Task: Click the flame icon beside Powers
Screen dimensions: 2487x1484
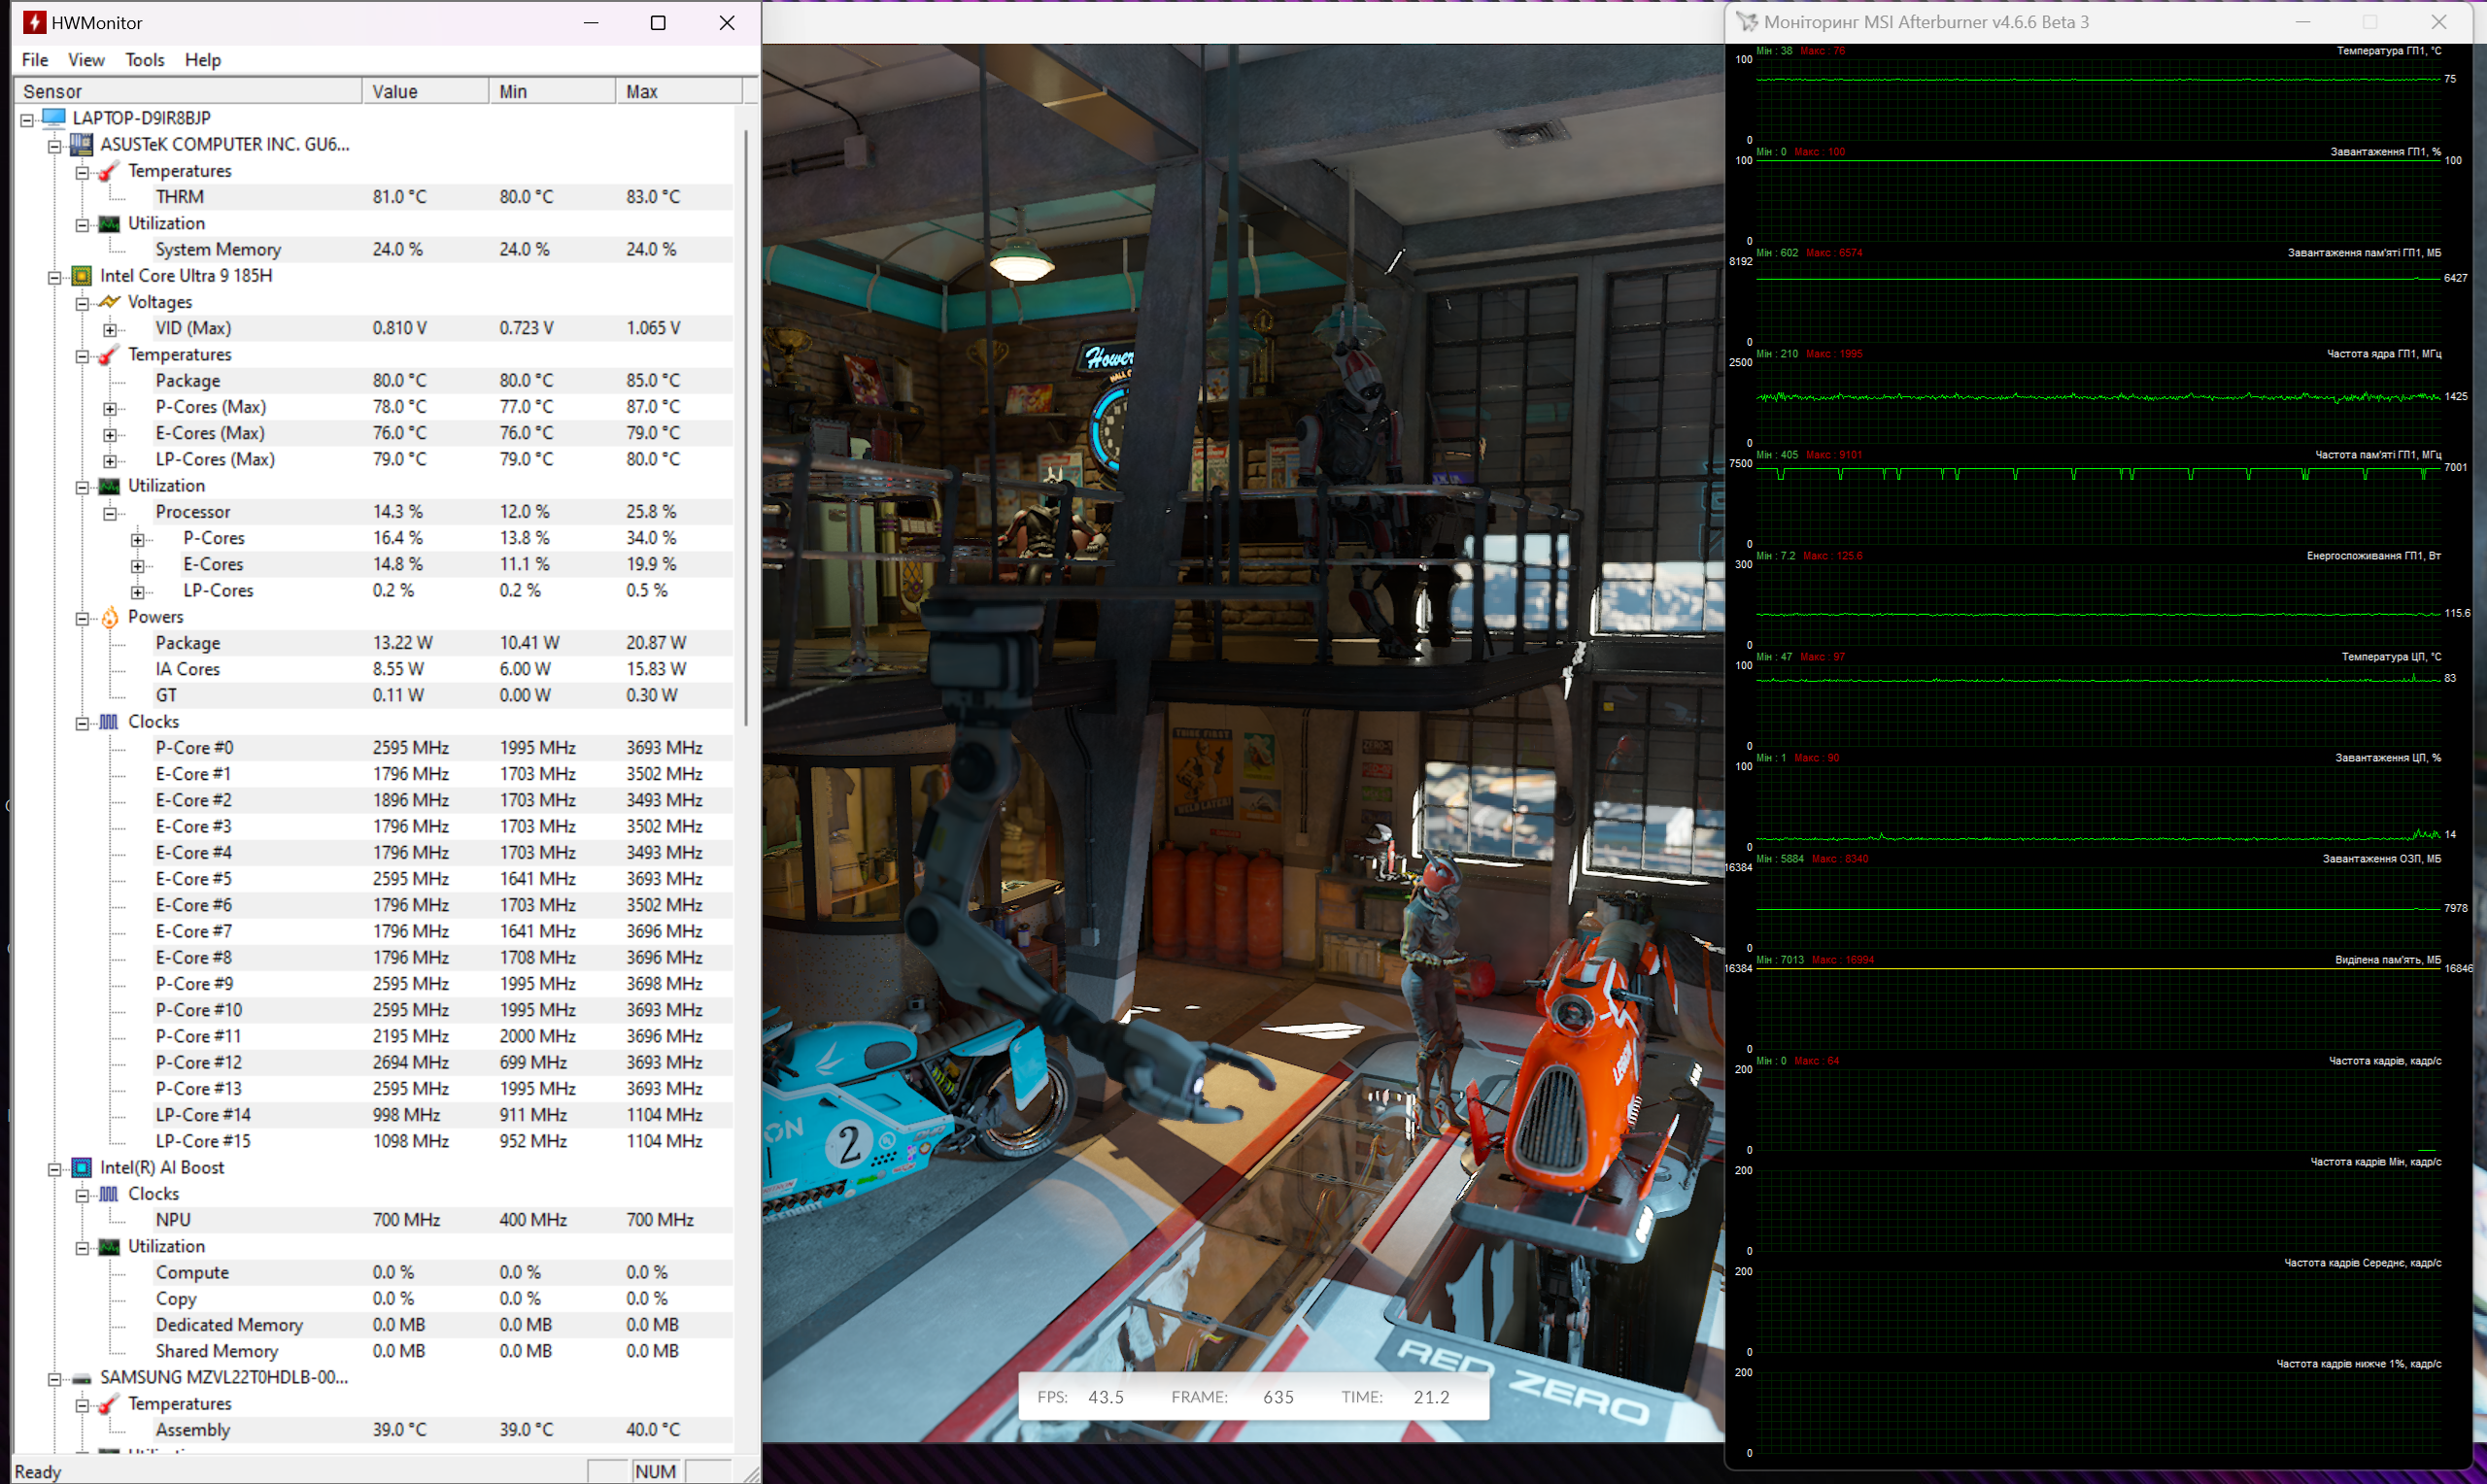Action: [x=109, y=617]
